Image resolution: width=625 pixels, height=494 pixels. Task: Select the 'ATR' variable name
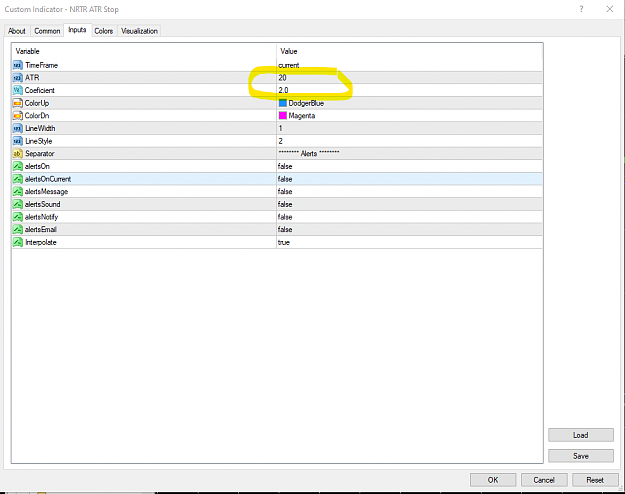coord(32,78)
